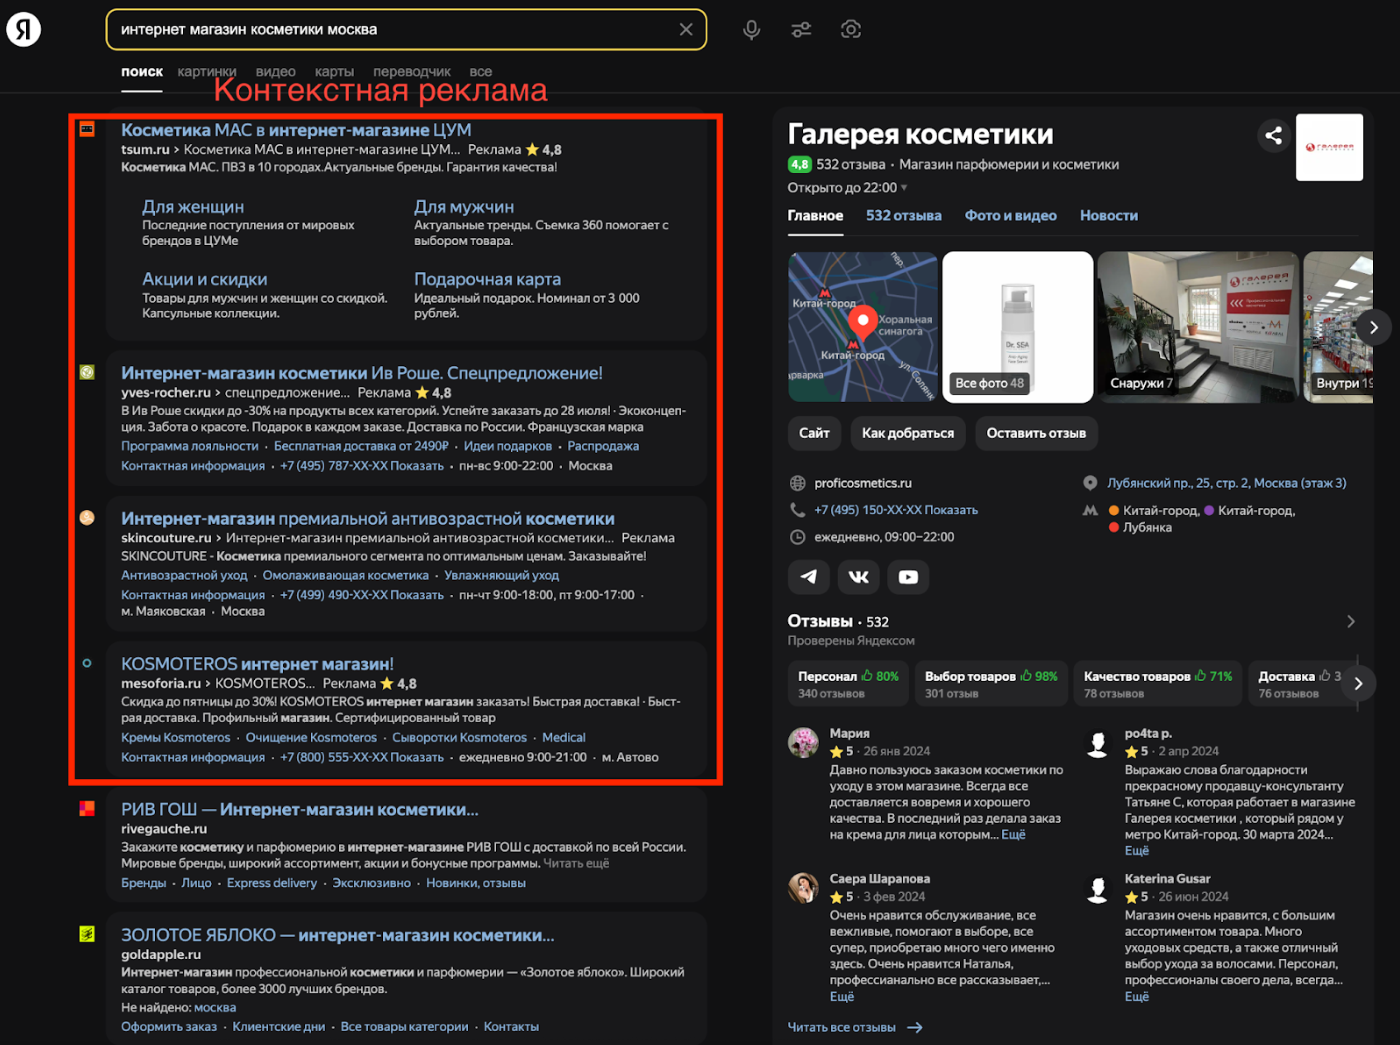Open the Yandex home logo
This screenshot has height=1045, width=1400.
coord(24,30)
